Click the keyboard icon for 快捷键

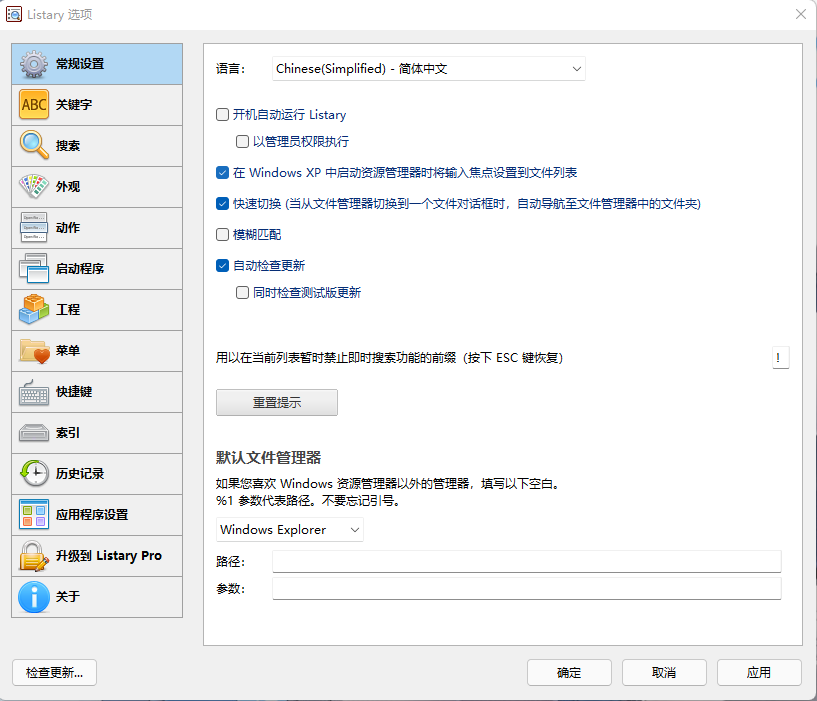[34, 392]
